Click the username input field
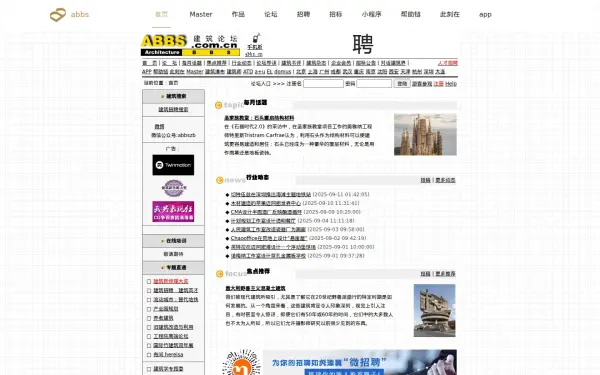600x375 pixels. pos(323,83)
